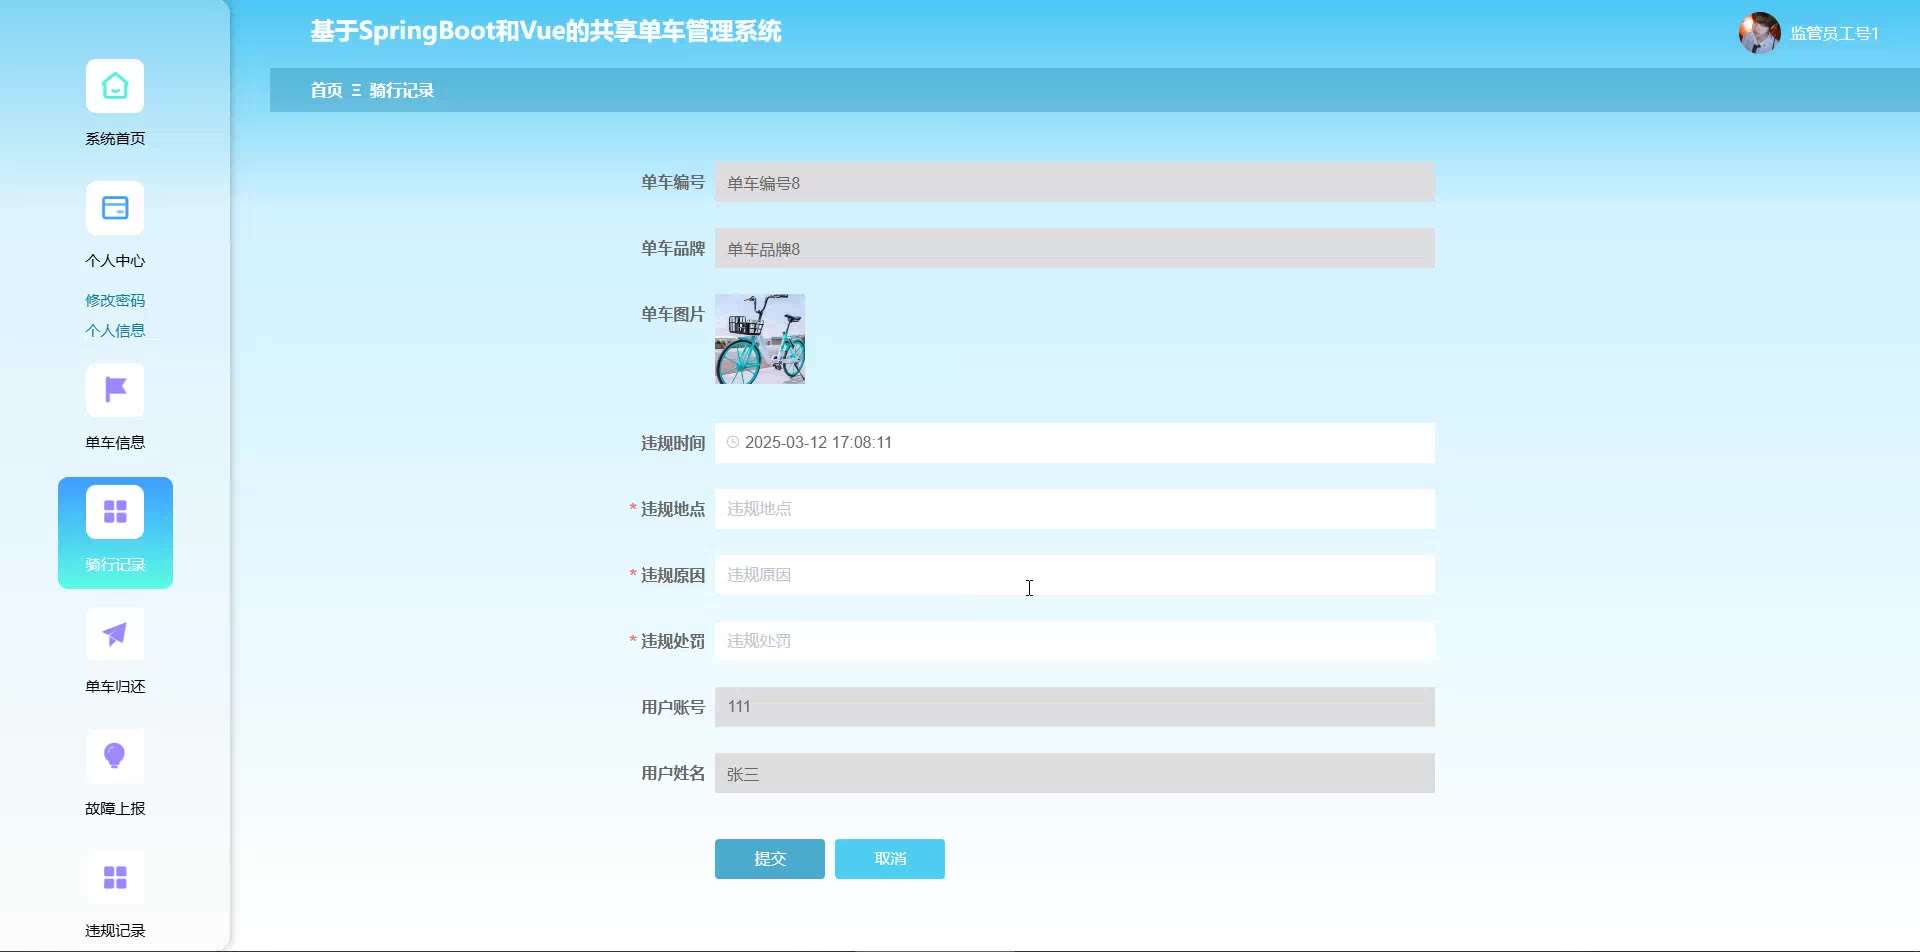
Task: Click the 用户姓名 field showing 张三
Action: click(1075, 773)
